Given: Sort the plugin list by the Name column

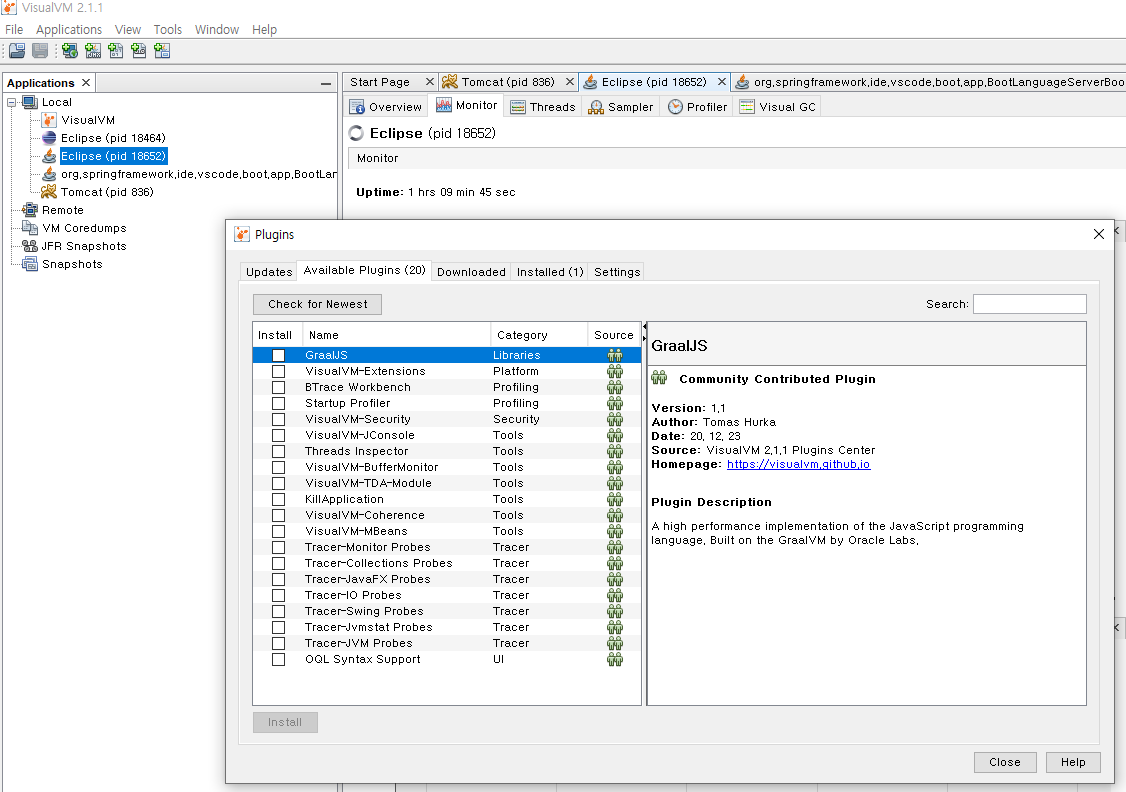Looking at the screenshot, I should click(396, 335).
